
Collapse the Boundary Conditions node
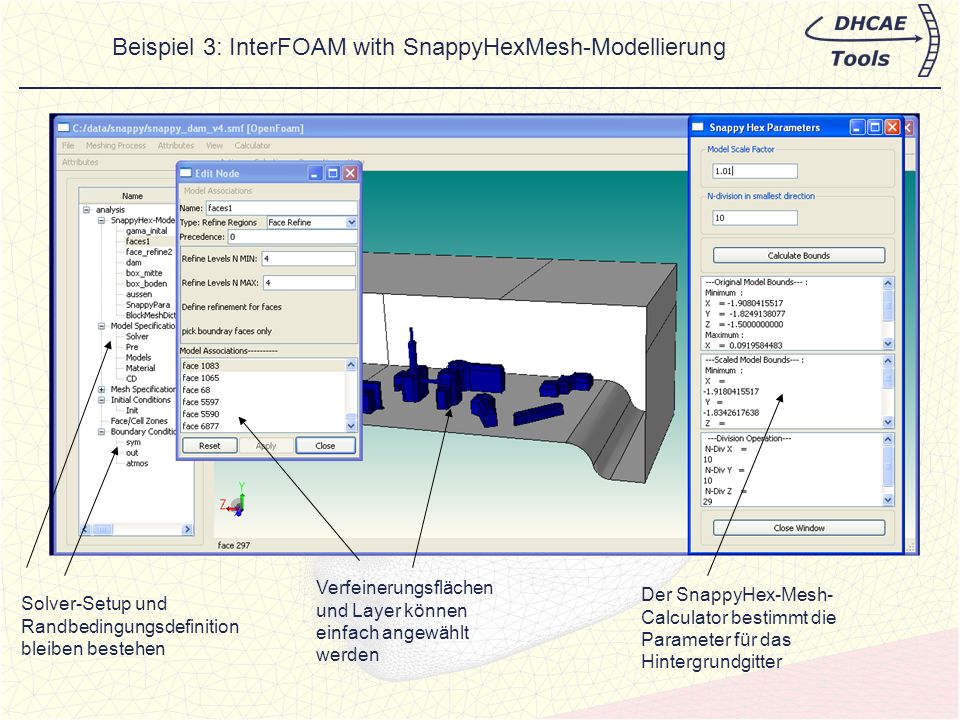click(x=102, y=432)
